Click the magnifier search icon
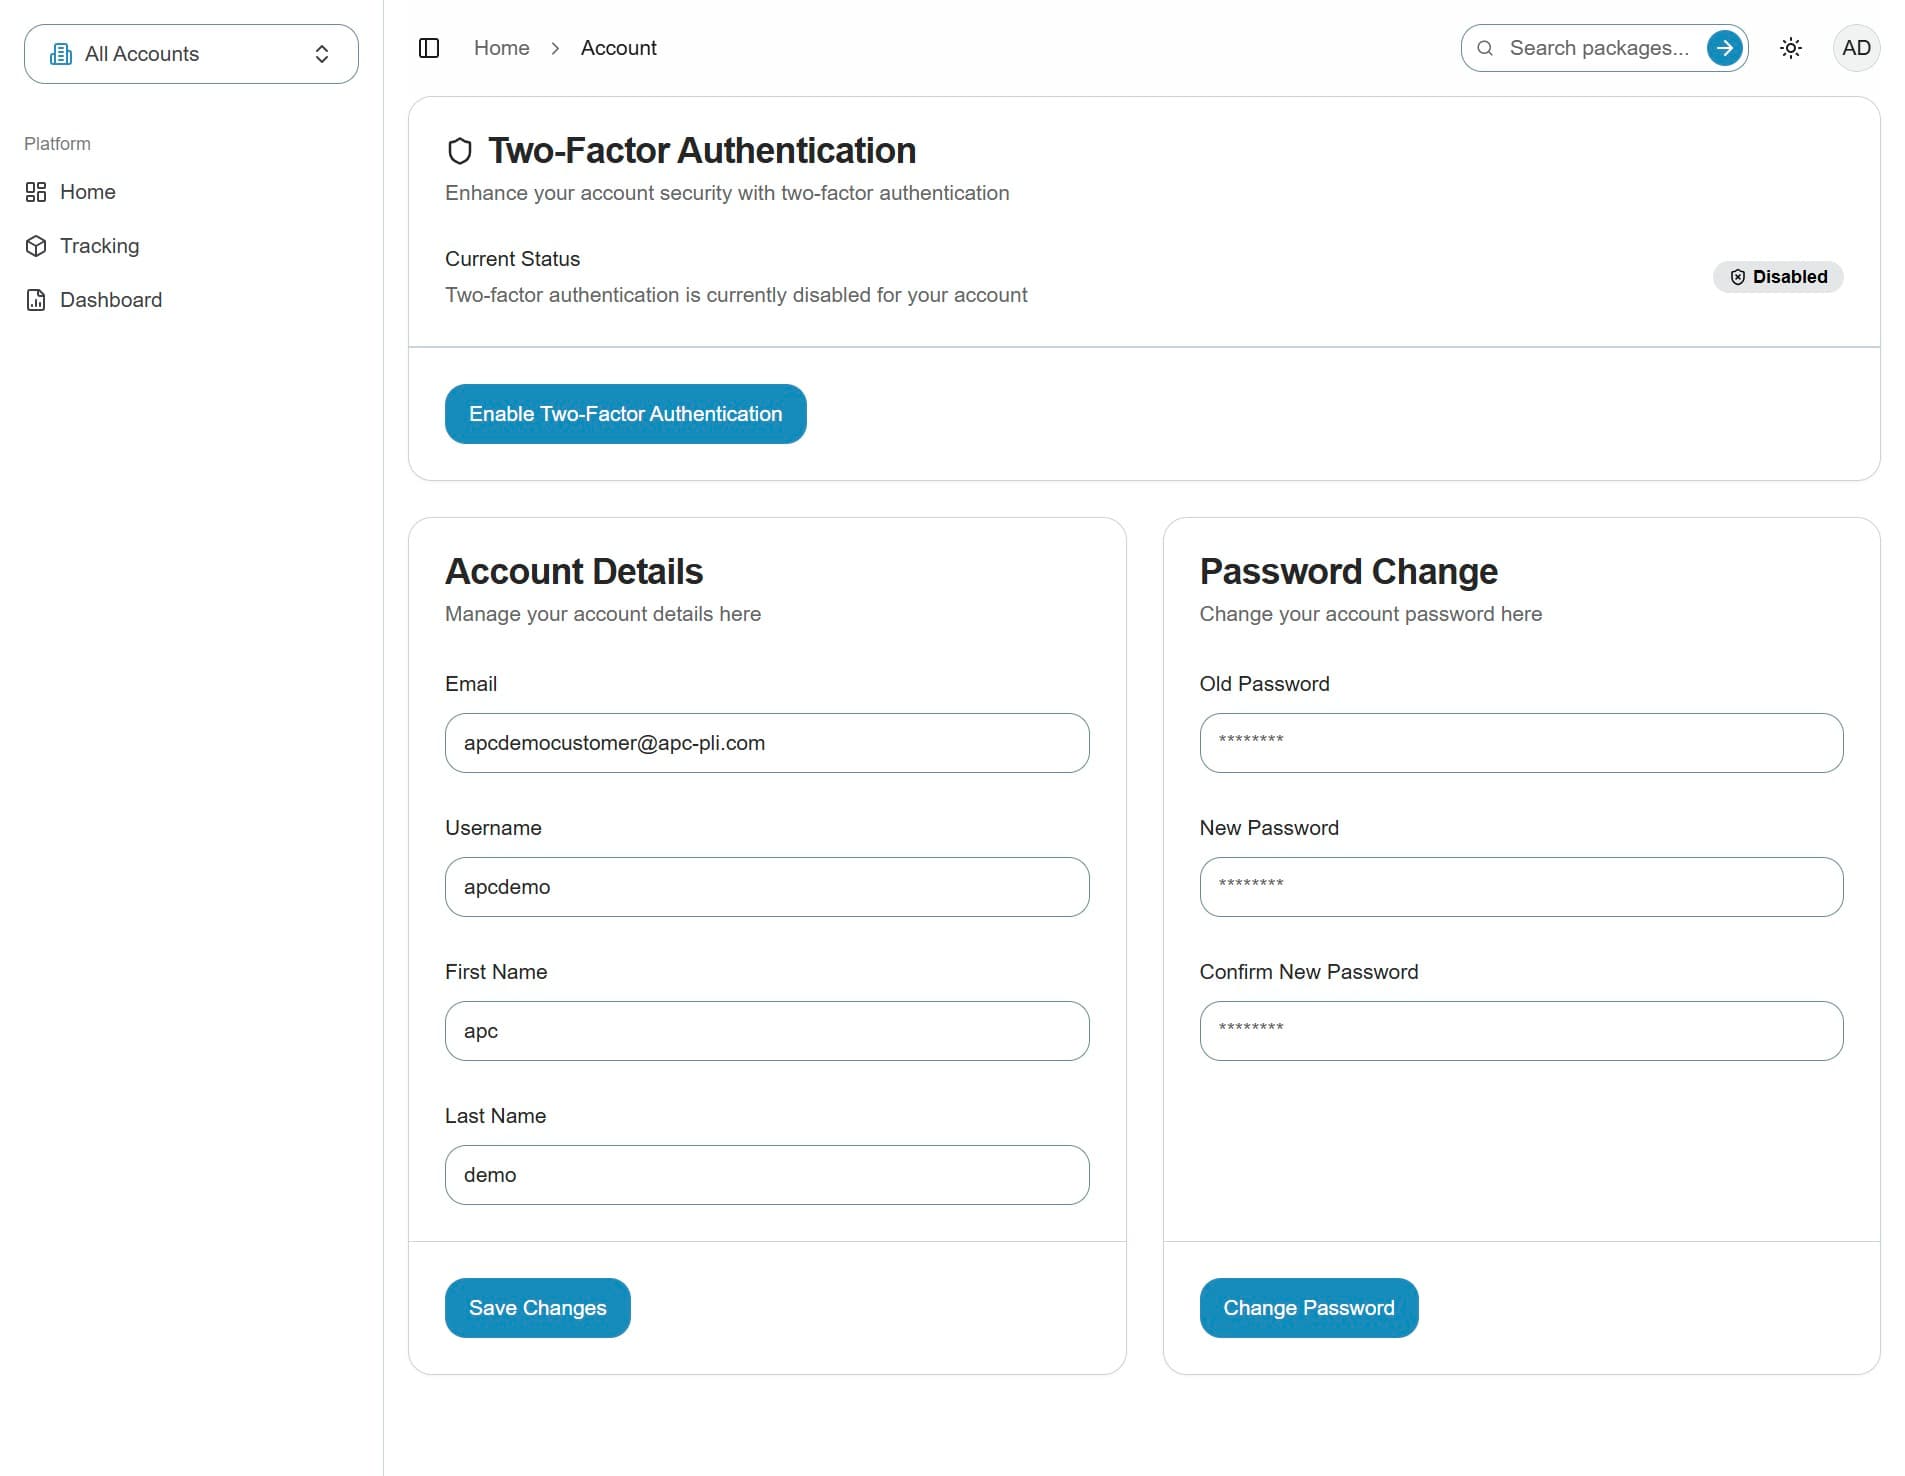The height and width of the screenshot is (1476, 1905). pyautogui.click(x=1485, y=48)
